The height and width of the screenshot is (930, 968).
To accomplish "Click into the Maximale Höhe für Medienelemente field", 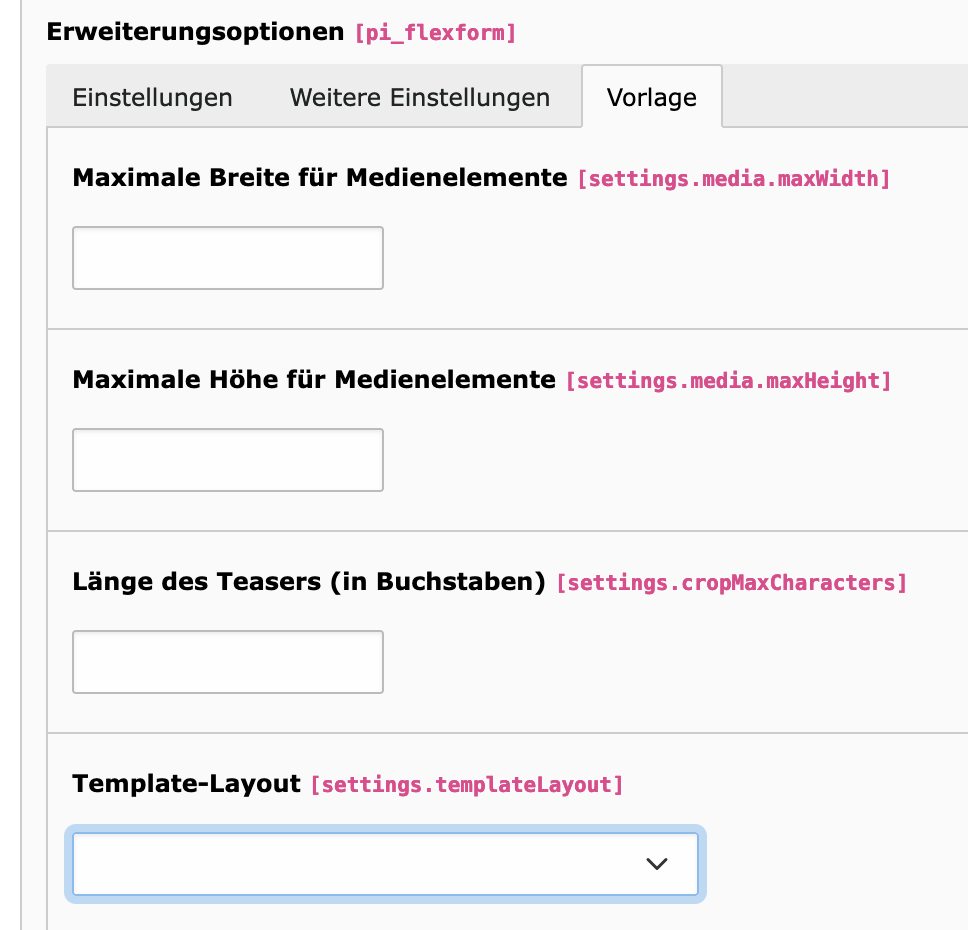I will coord(228,460).
